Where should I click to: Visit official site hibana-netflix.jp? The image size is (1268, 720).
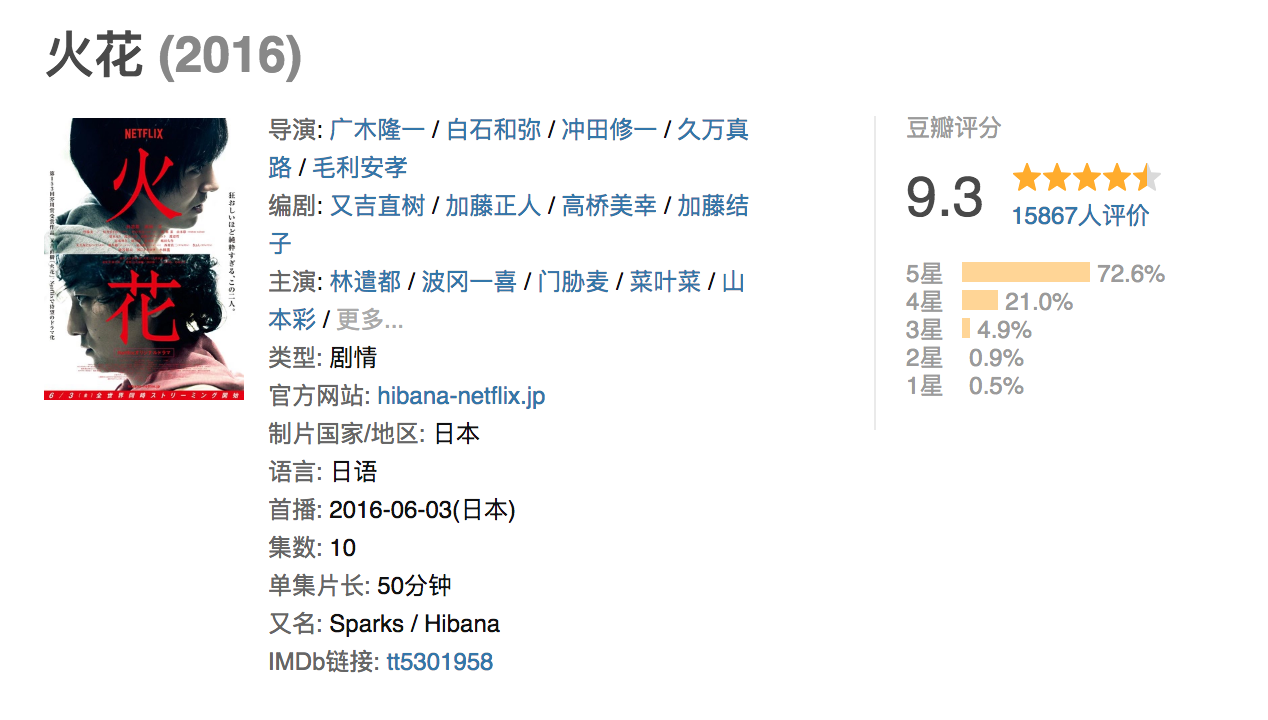pos(461,396)
